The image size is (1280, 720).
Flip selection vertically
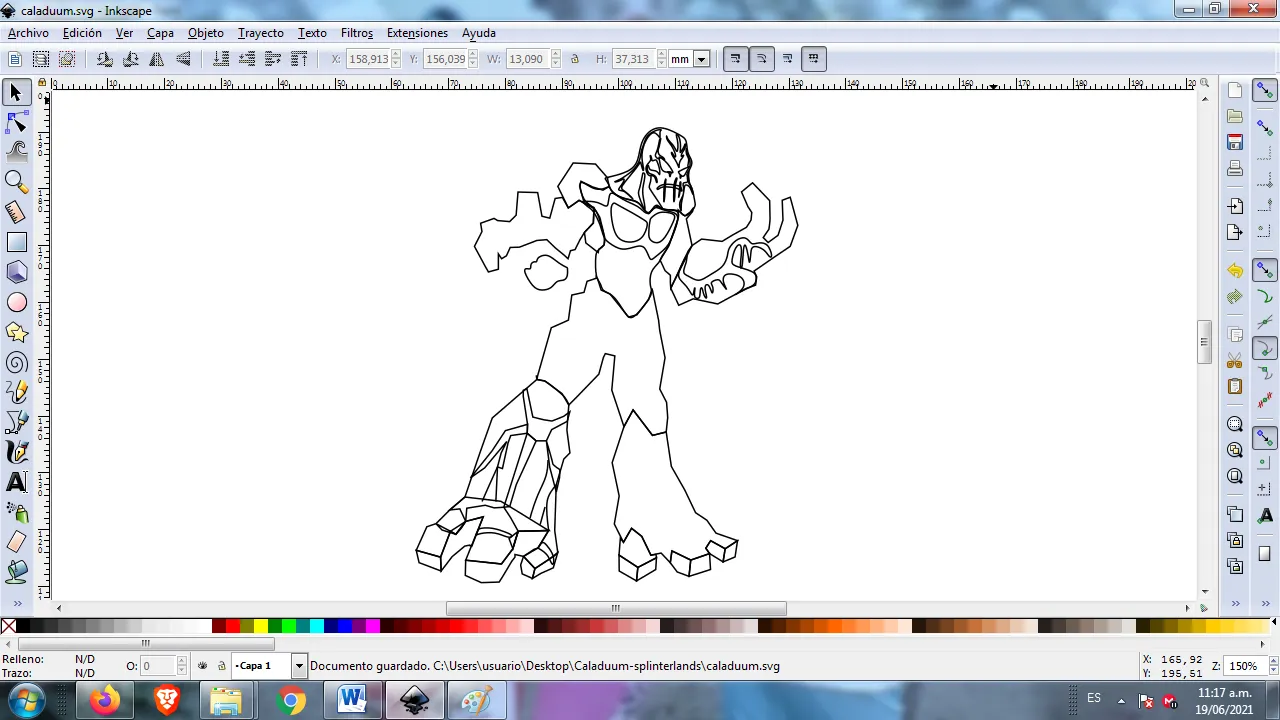point(183,59)
